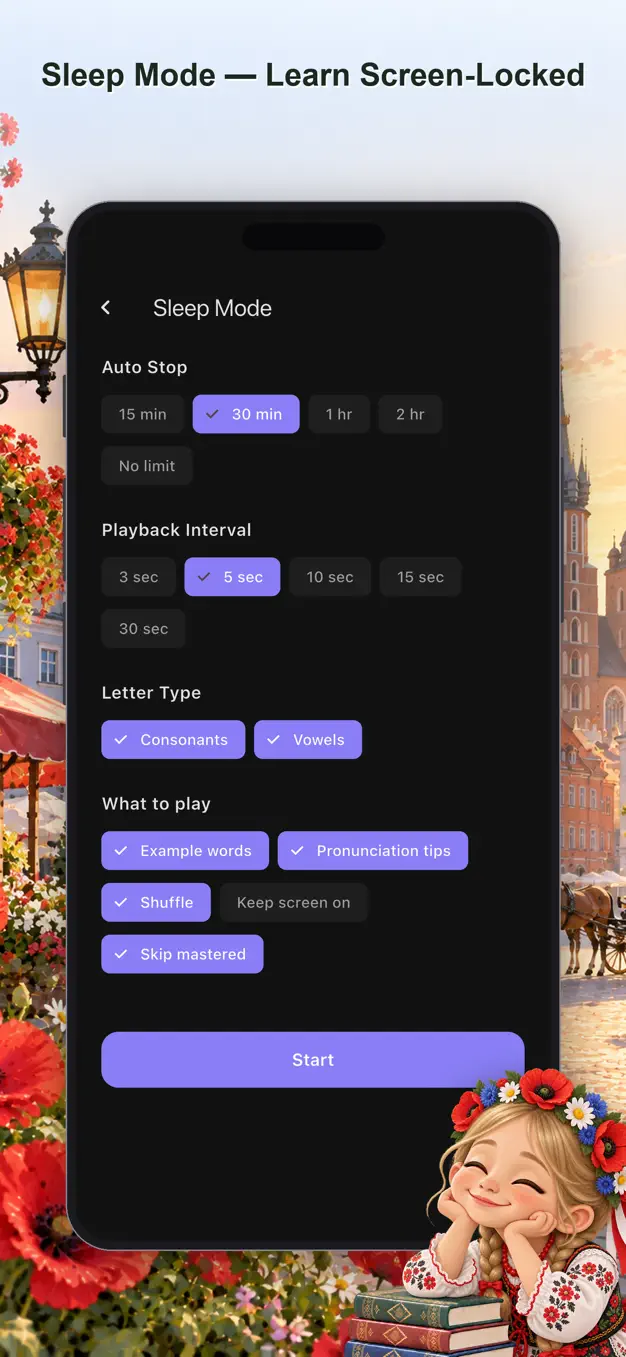Select 30 min auto stop chip
The width and height of the screenshot is (626, 1357).
point(246,414)
